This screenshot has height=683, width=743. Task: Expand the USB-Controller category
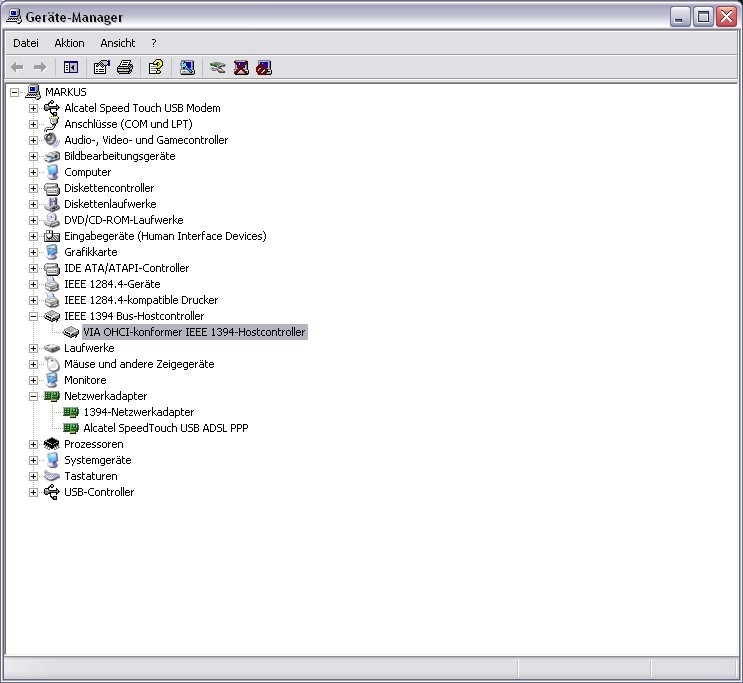(x=33, y=492)
